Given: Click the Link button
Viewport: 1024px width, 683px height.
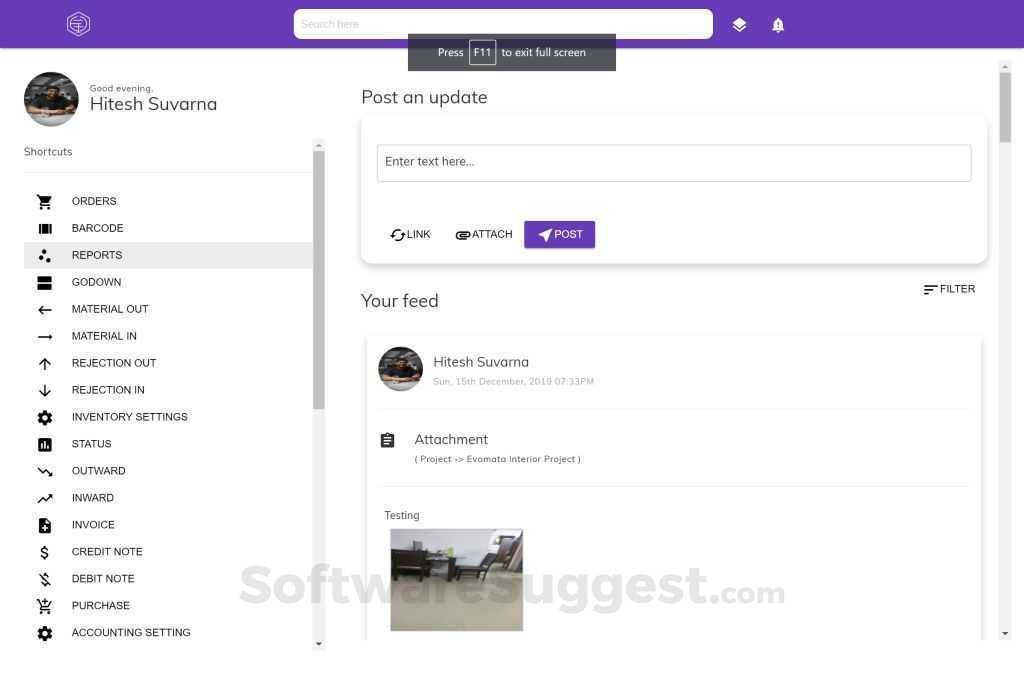Looking at the screenshot, I should [410, 235].
